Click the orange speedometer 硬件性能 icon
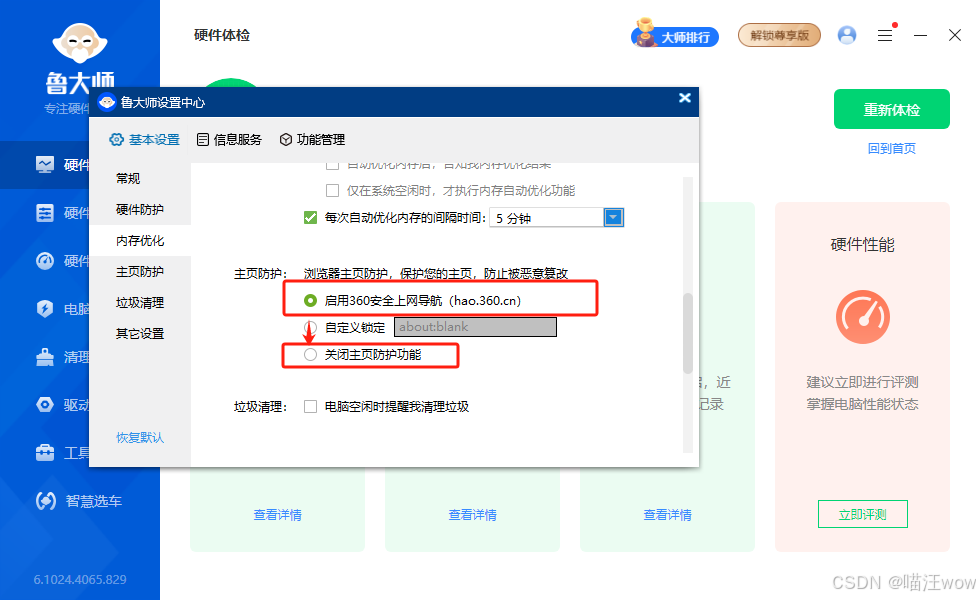Screen dimensions: 980x600 tap(862, 317)
